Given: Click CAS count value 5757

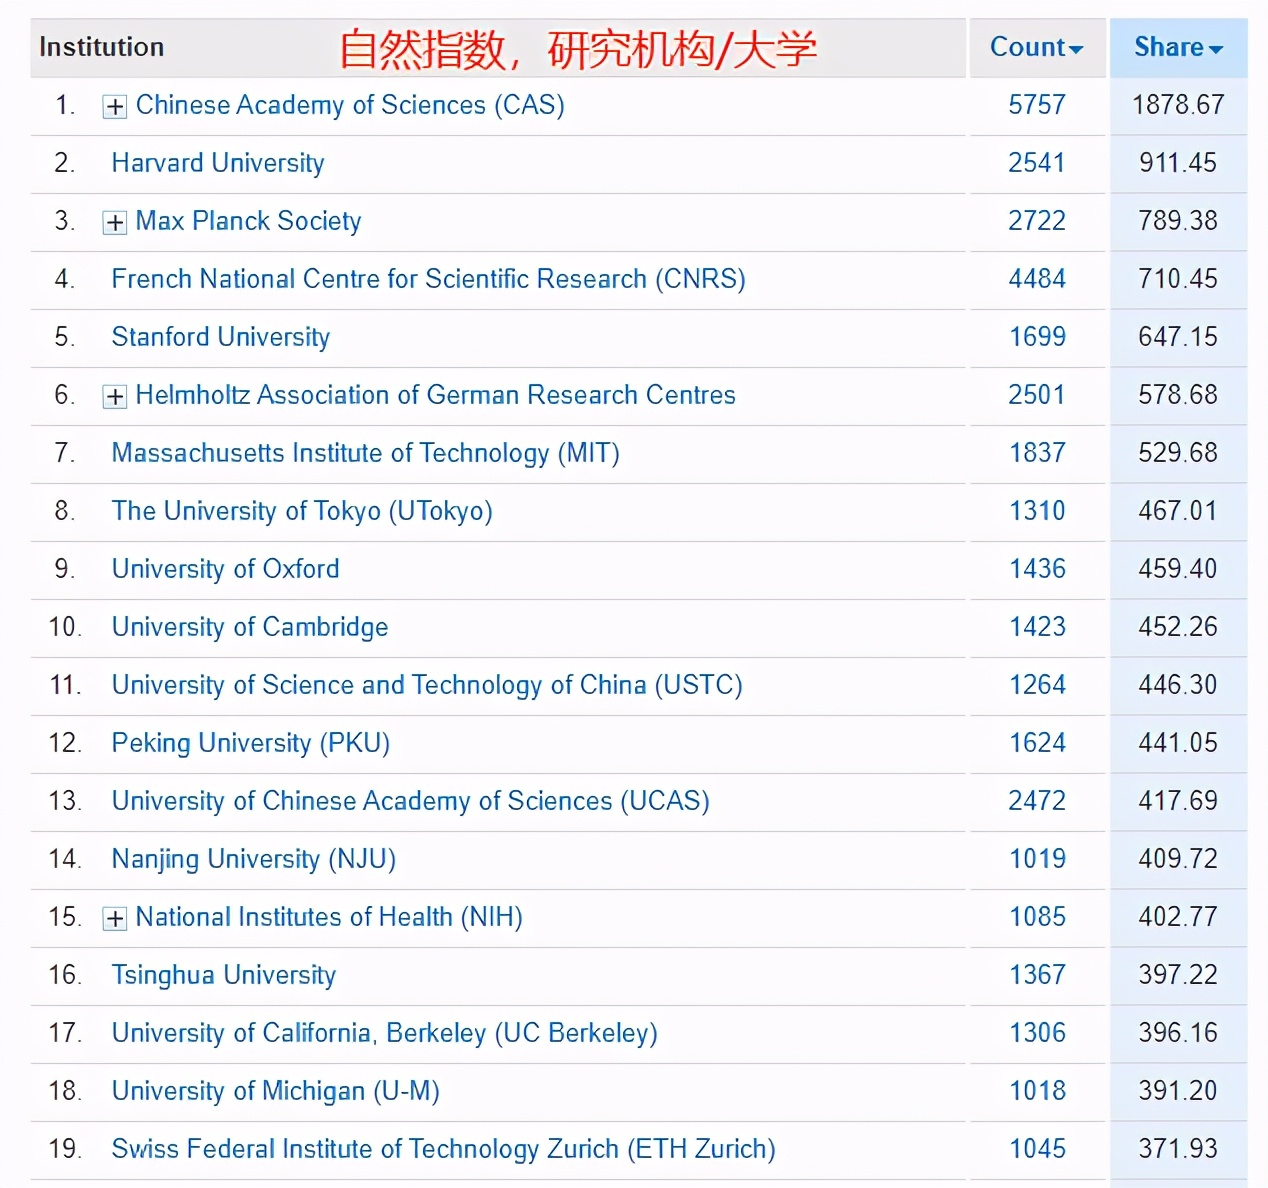Looking at the screenshot, I should [x=1037, y=105].
